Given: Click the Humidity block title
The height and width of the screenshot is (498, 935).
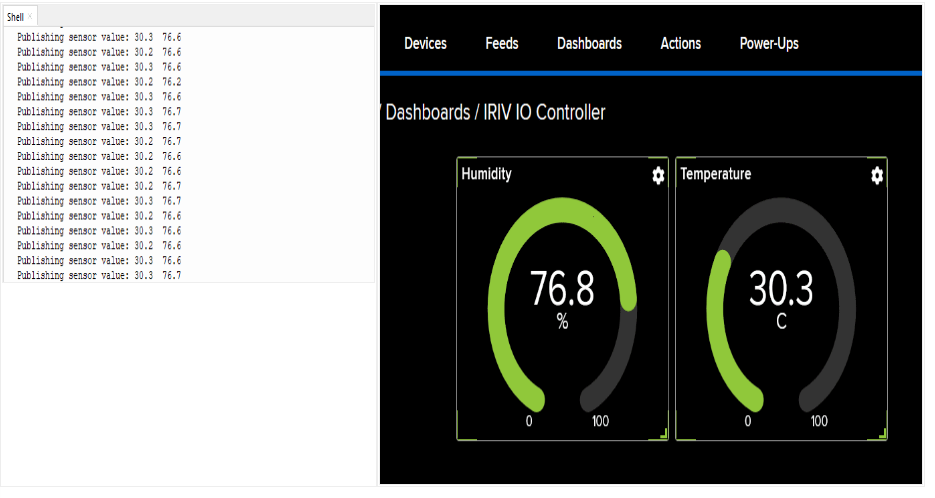Looking at the screenshot, I should 486,174.
